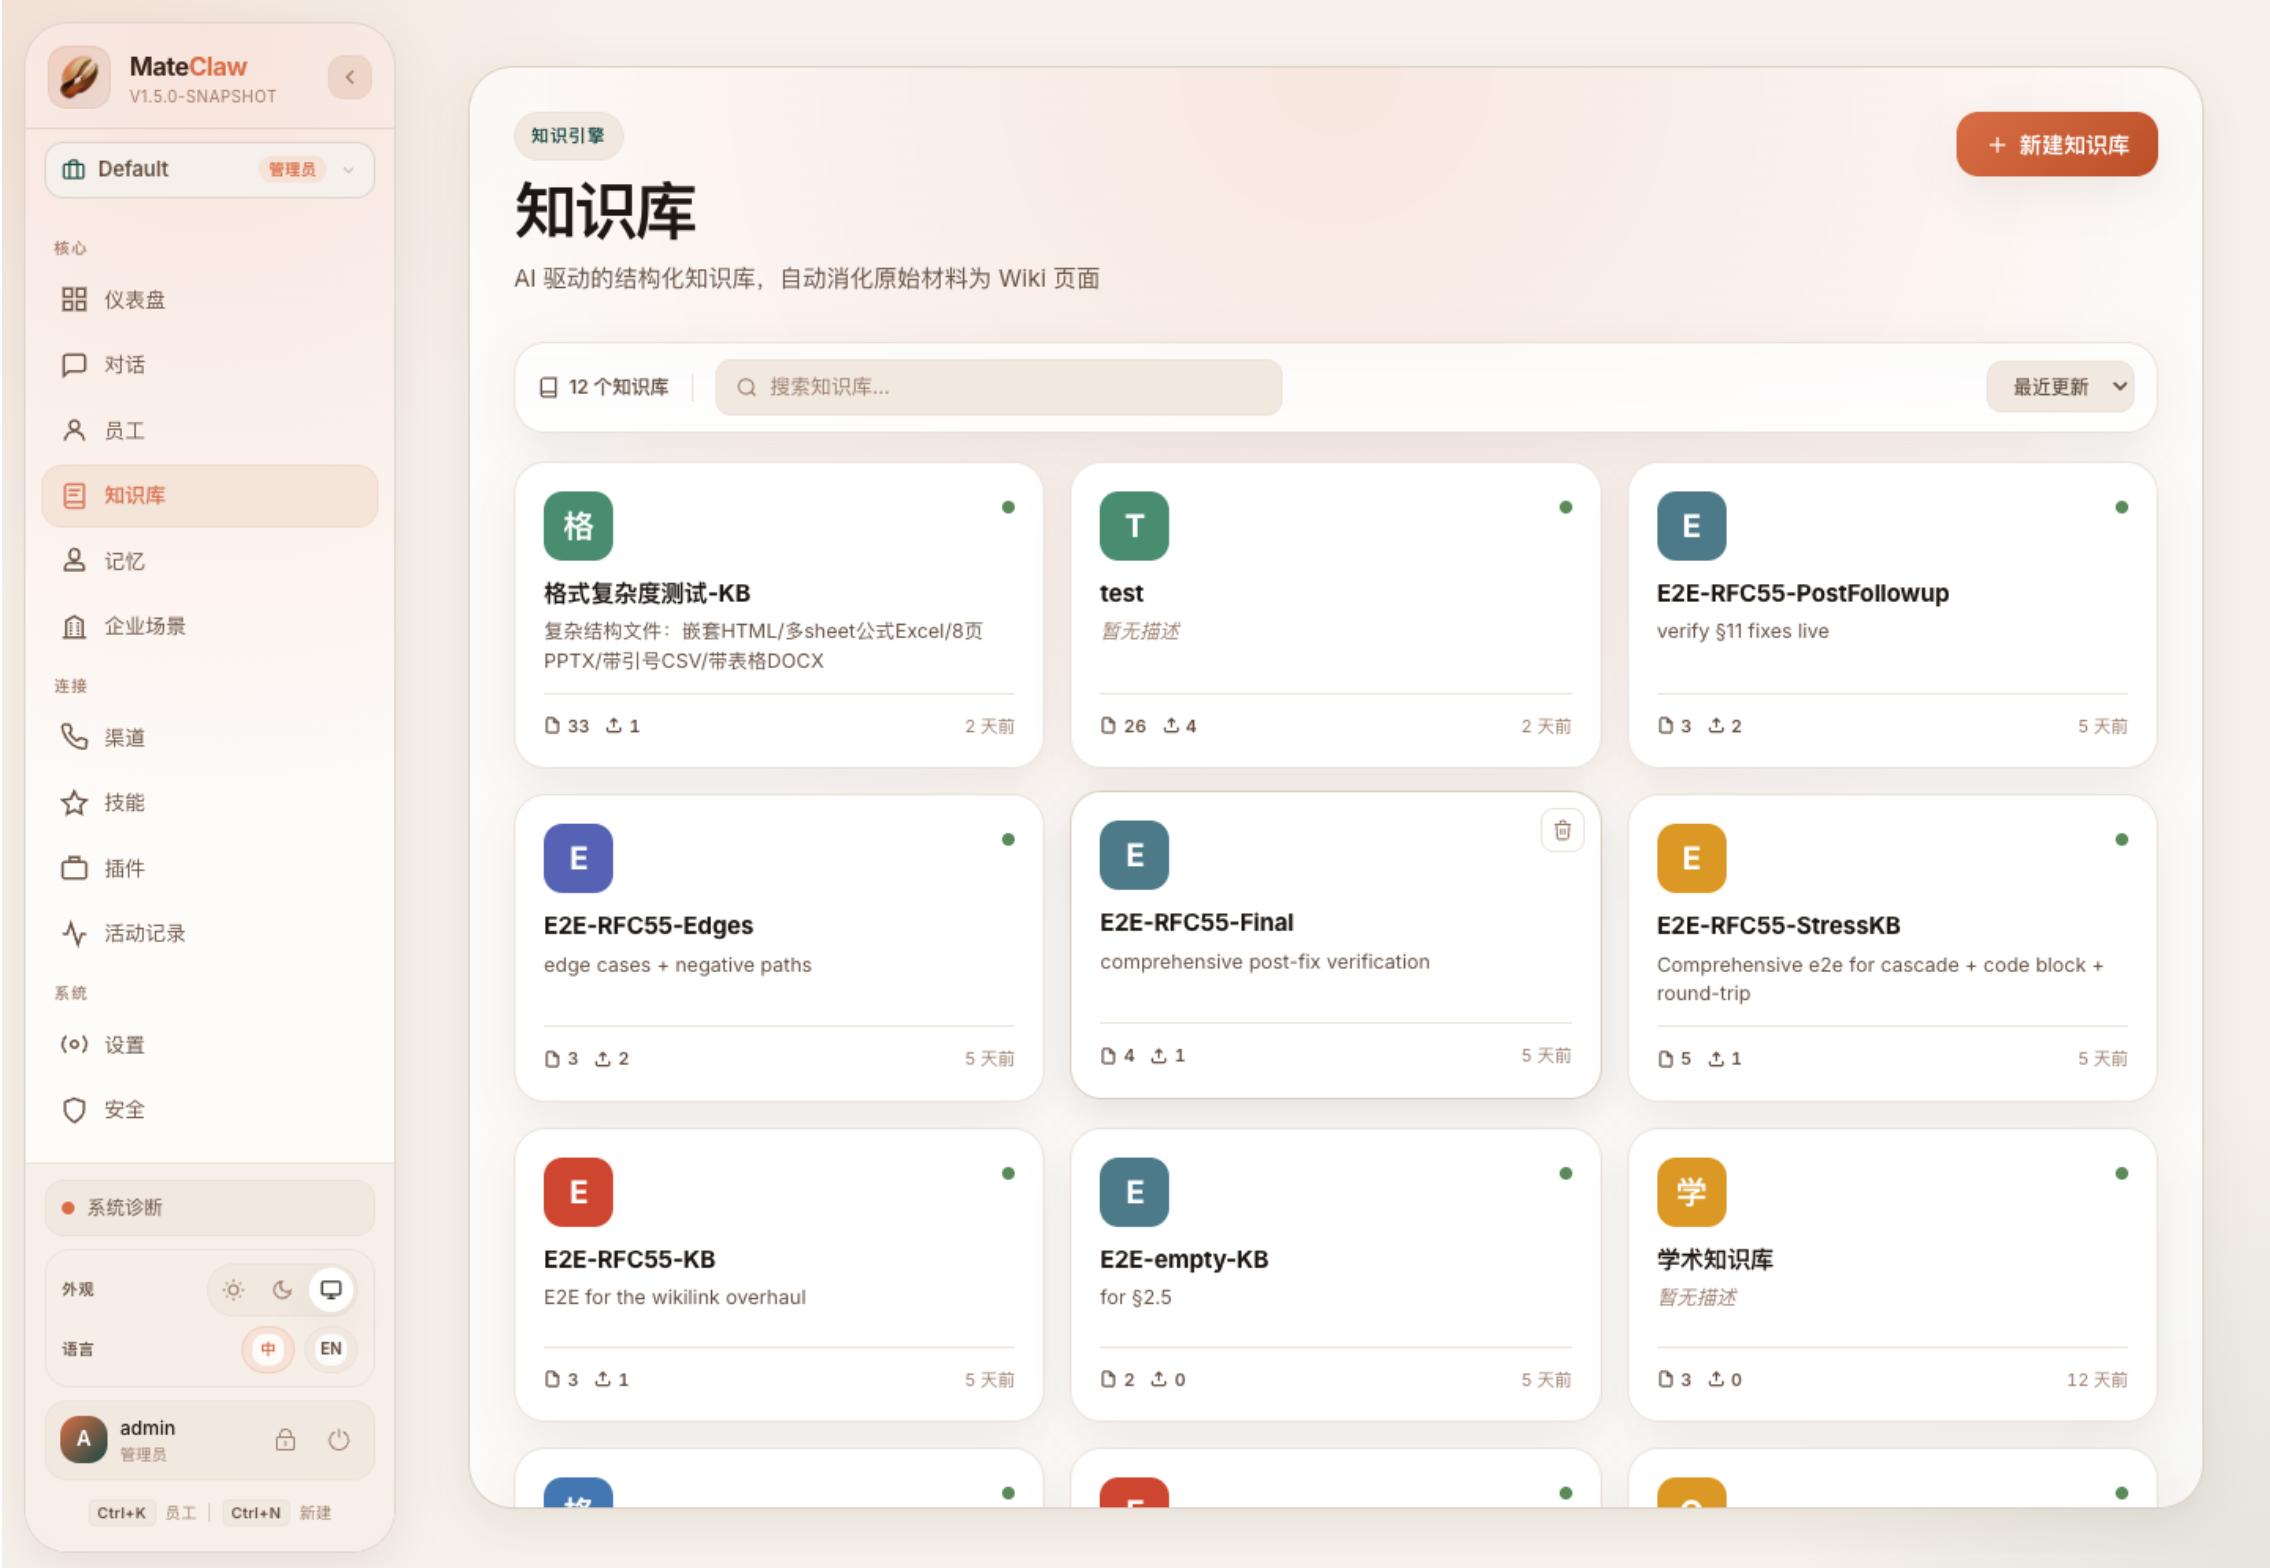Click the green T icon of test
The width and height of the screenshot is (2270, 1568).
point(1134,525)
